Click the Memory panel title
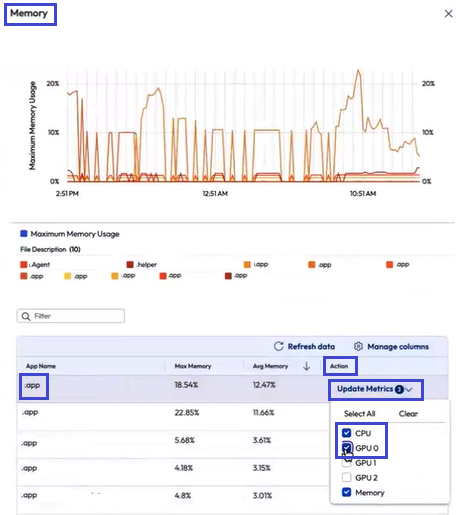 pyautogui.click(x=29, y=13)
